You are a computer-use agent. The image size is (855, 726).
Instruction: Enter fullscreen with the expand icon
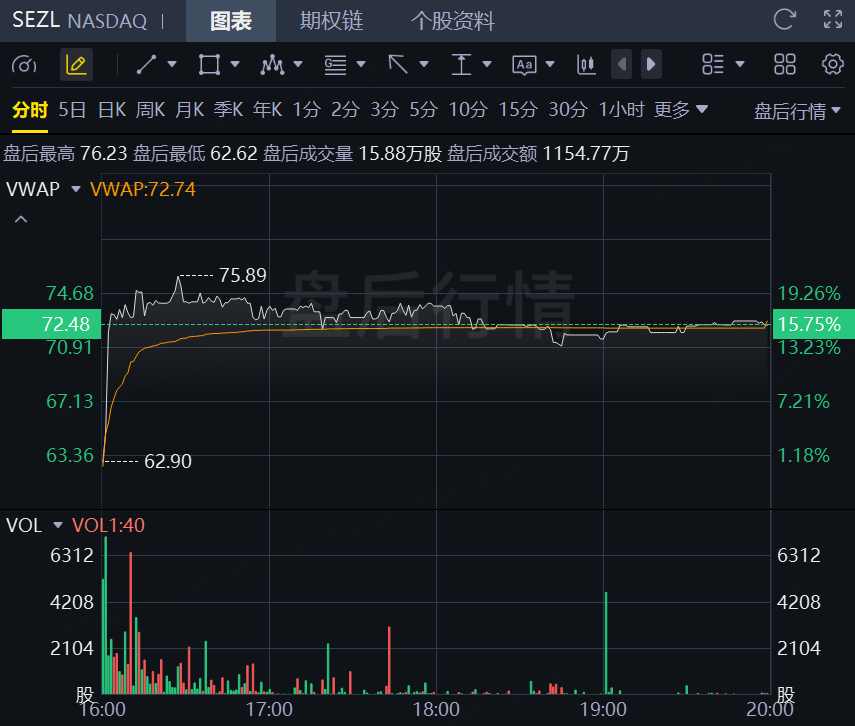(x=832, y=19)
